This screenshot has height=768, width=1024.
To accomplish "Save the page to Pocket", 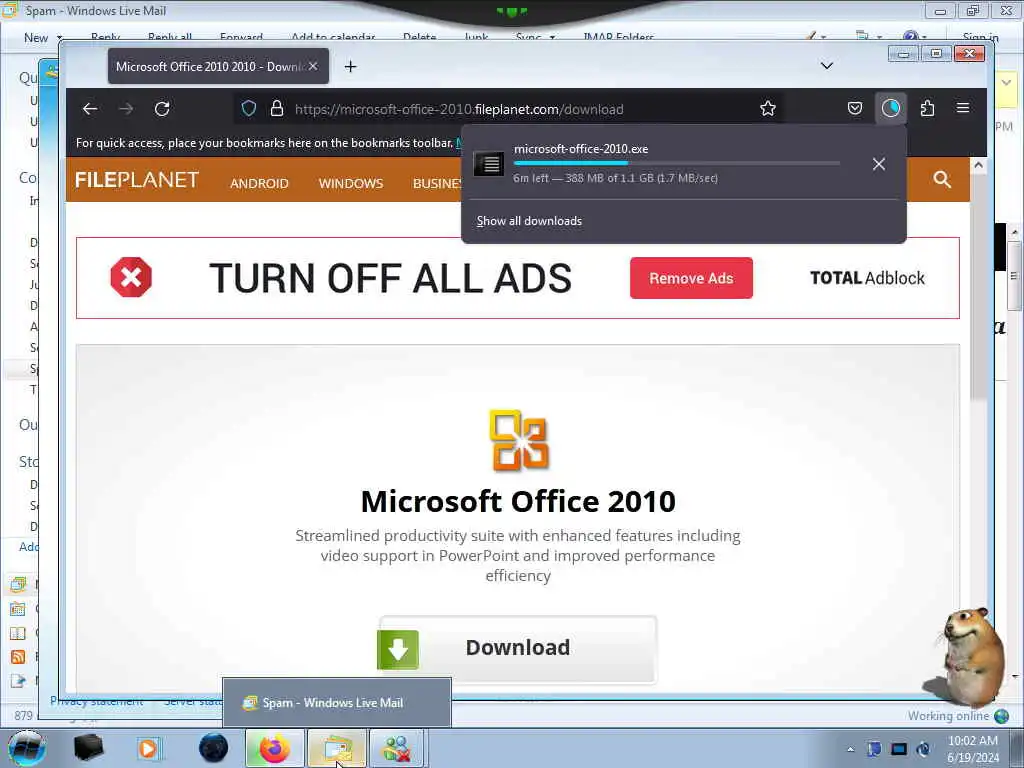I will (855, 108).
